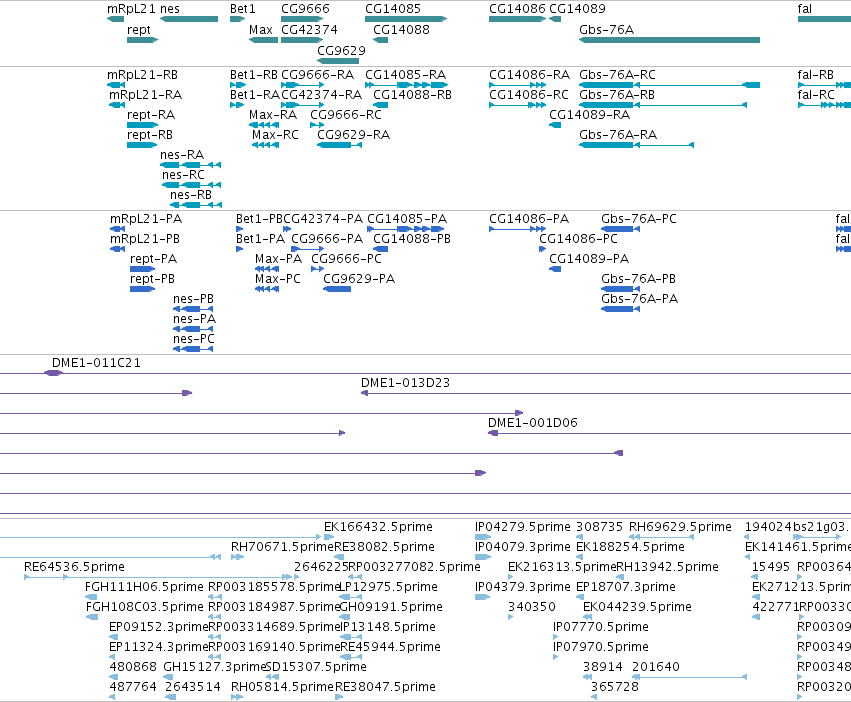Click protein nes-PB
Viewport: 851px width, 702px height.
pyautogui.click(x=193, y=299)
